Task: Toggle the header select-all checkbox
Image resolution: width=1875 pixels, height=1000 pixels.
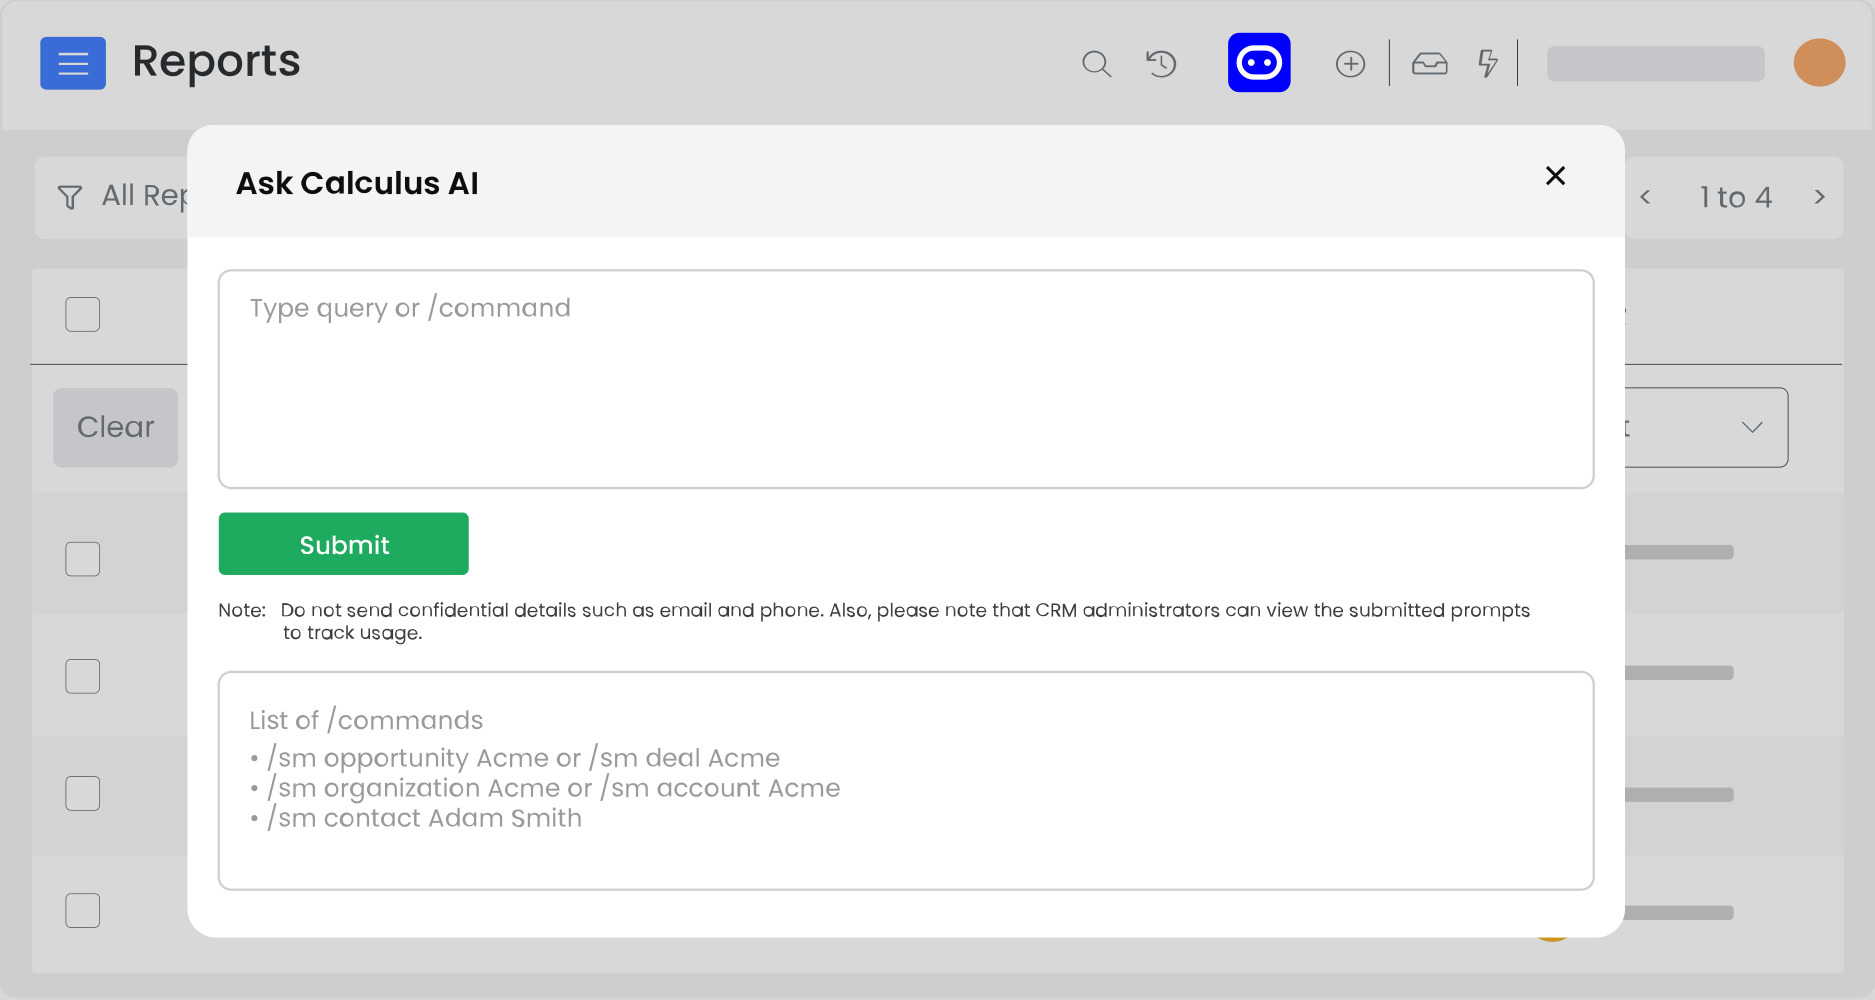Action: (83, 314)
